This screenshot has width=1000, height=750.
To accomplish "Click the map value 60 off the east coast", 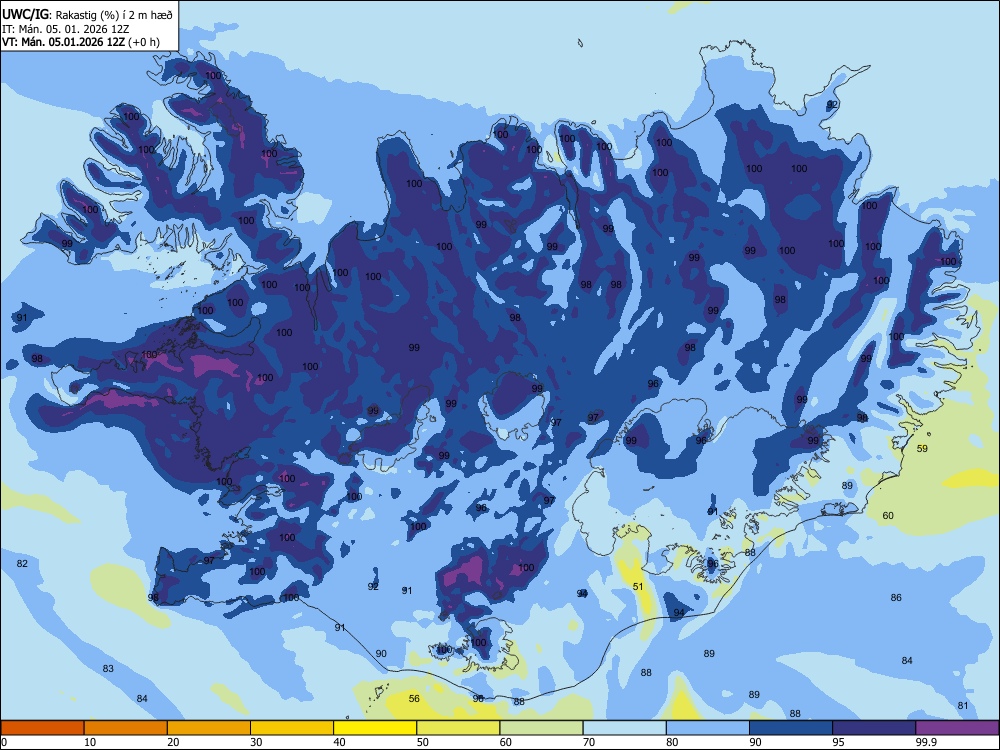I will pyautogui.click(x=888, y=515).
